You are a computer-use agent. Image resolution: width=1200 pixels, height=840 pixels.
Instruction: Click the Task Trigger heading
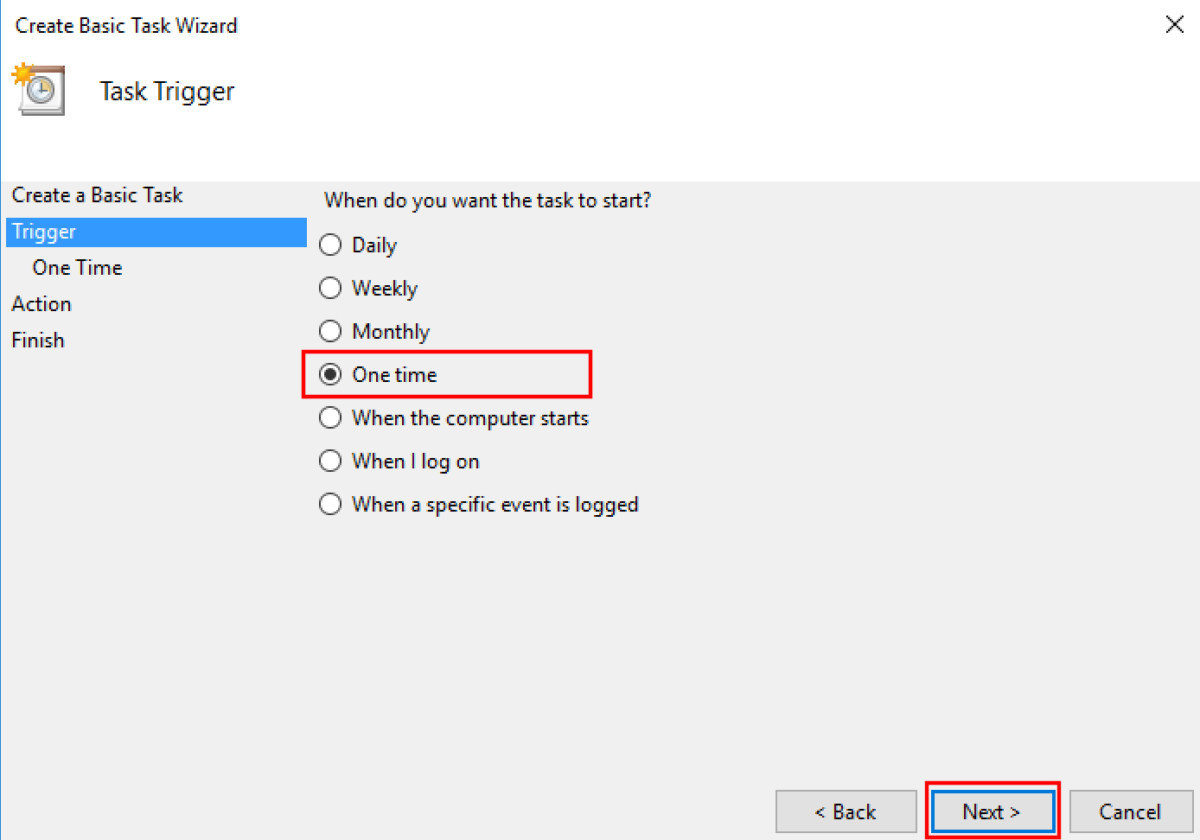tap(166, 90)
